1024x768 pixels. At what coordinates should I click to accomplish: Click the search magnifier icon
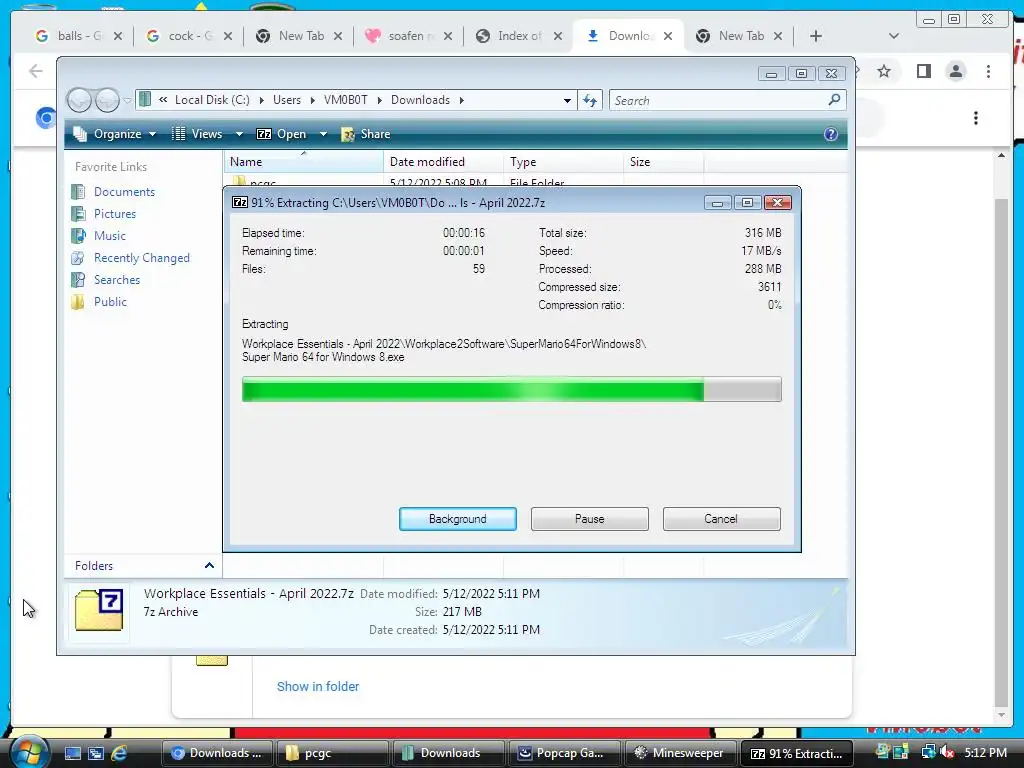[x=834, y=100]
